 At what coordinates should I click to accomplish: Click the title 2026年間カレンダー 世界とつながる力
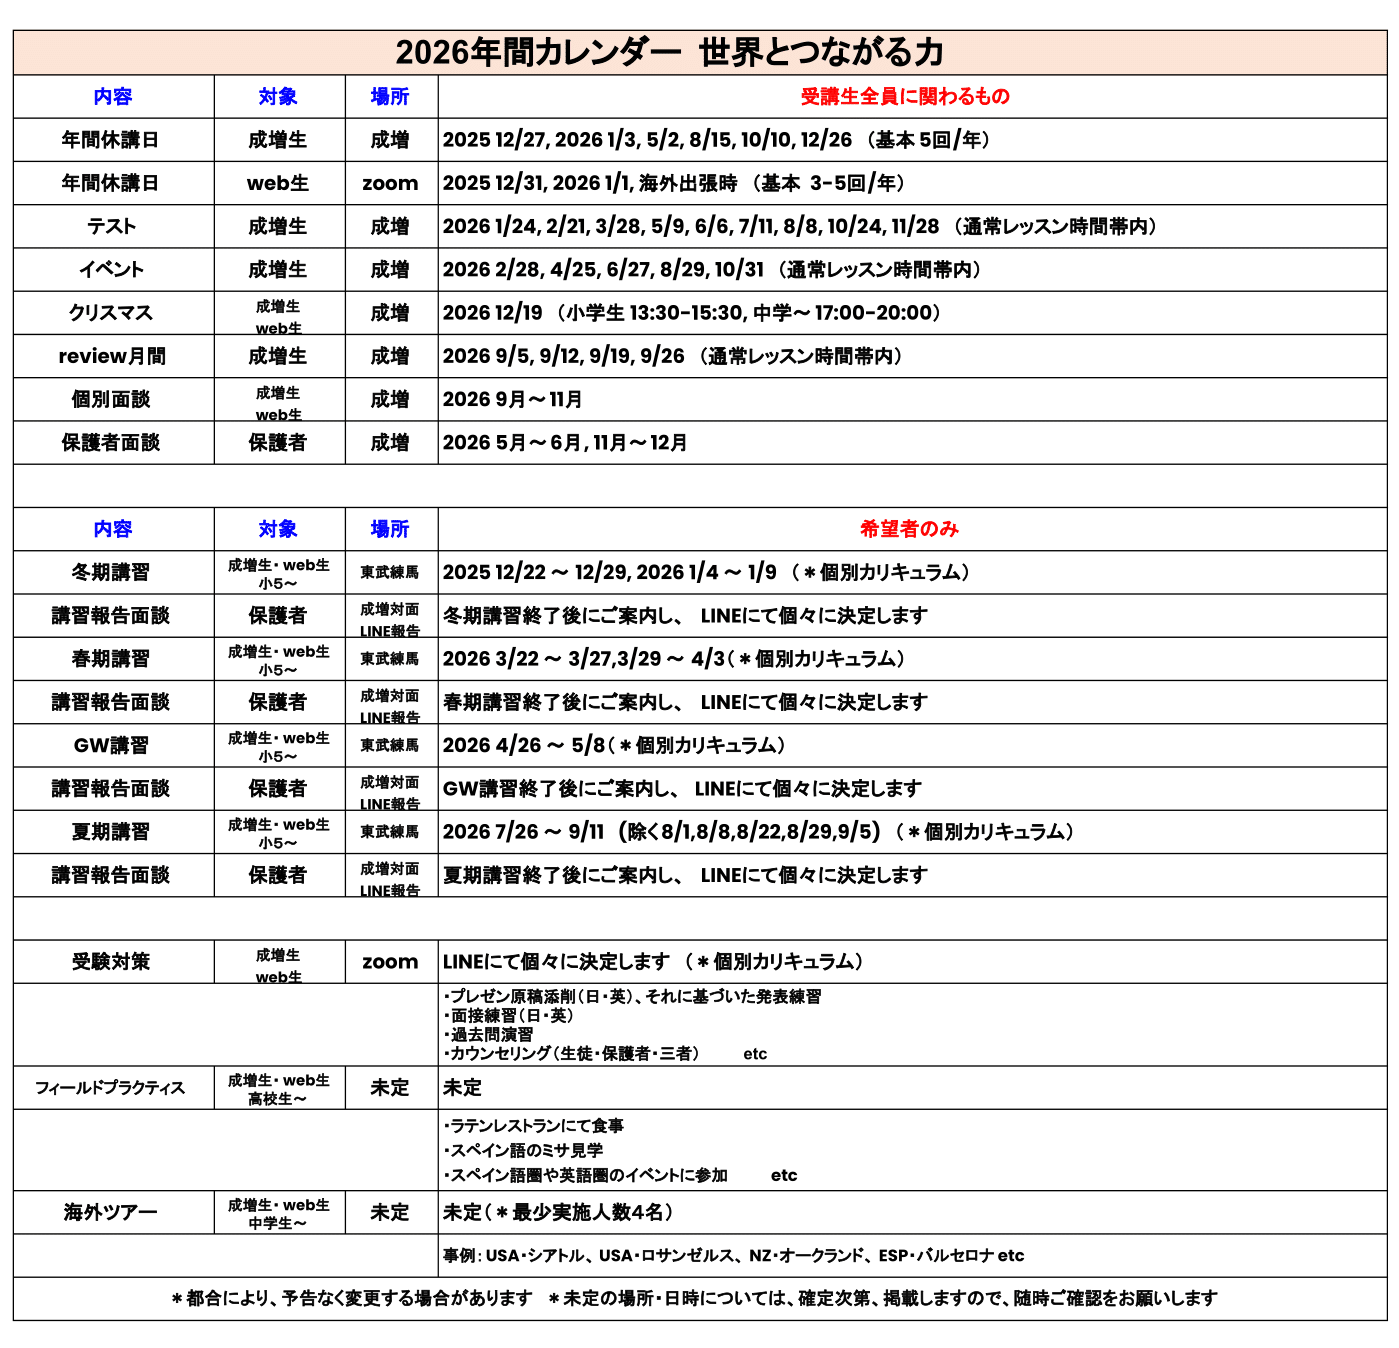pyautogui.click(x=669, y=52)
